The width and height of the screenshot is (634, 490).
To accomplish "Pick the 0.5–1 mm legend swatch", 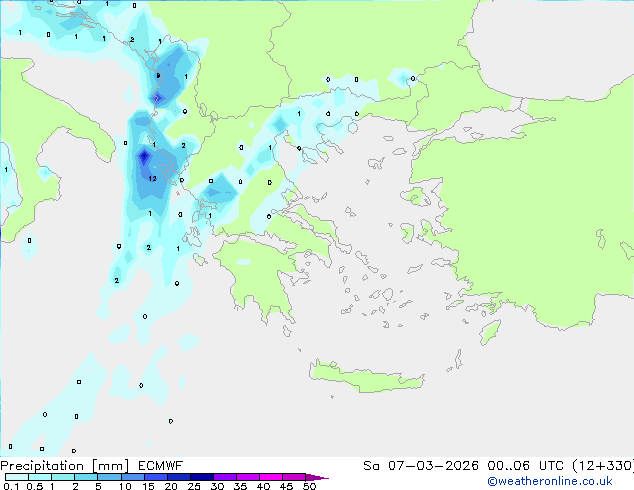I will 40,477.
